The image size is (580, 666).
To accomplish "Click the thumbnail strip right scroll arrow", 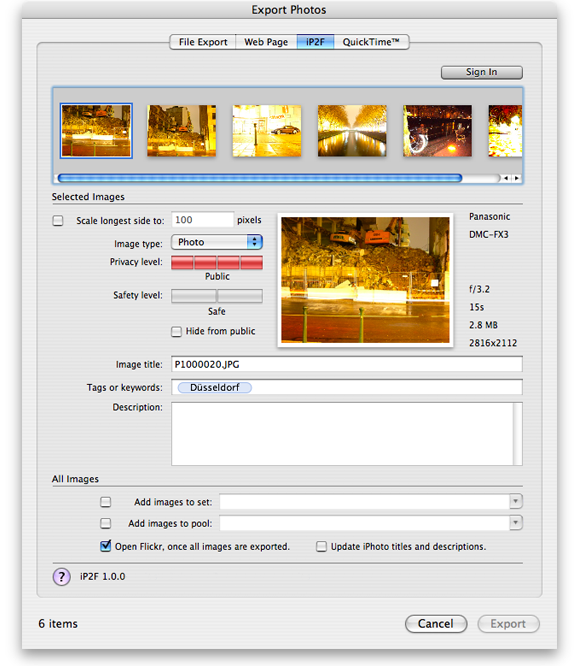I will point(517,178).
